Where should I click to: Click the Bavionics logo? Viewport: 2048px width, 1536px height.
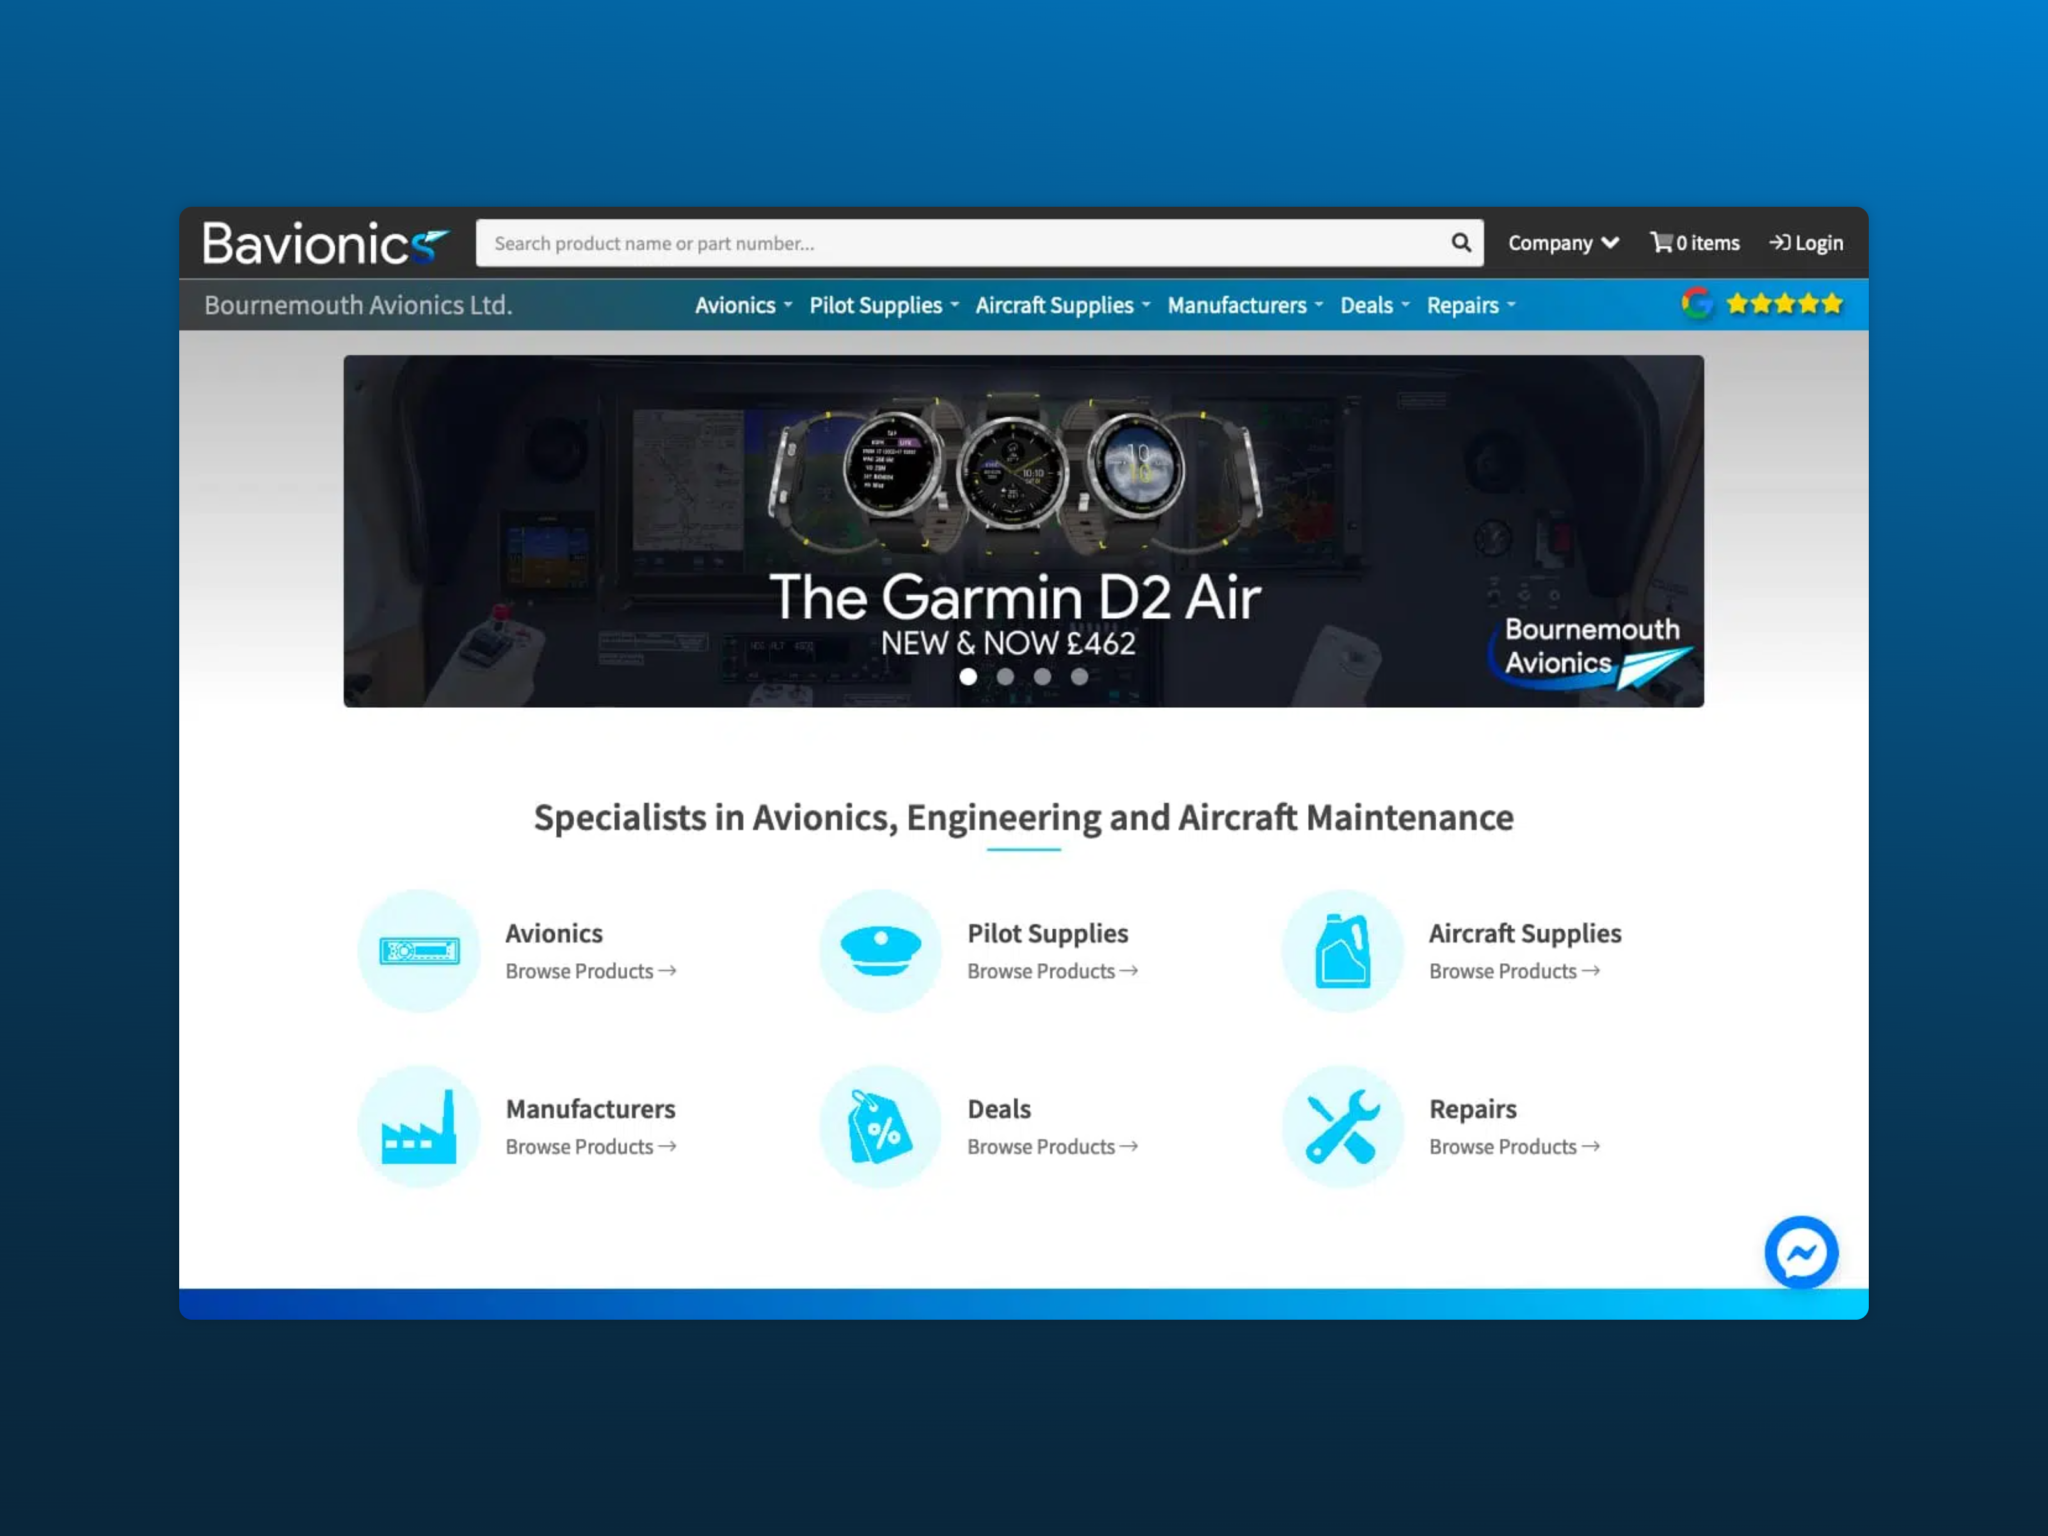325,243
